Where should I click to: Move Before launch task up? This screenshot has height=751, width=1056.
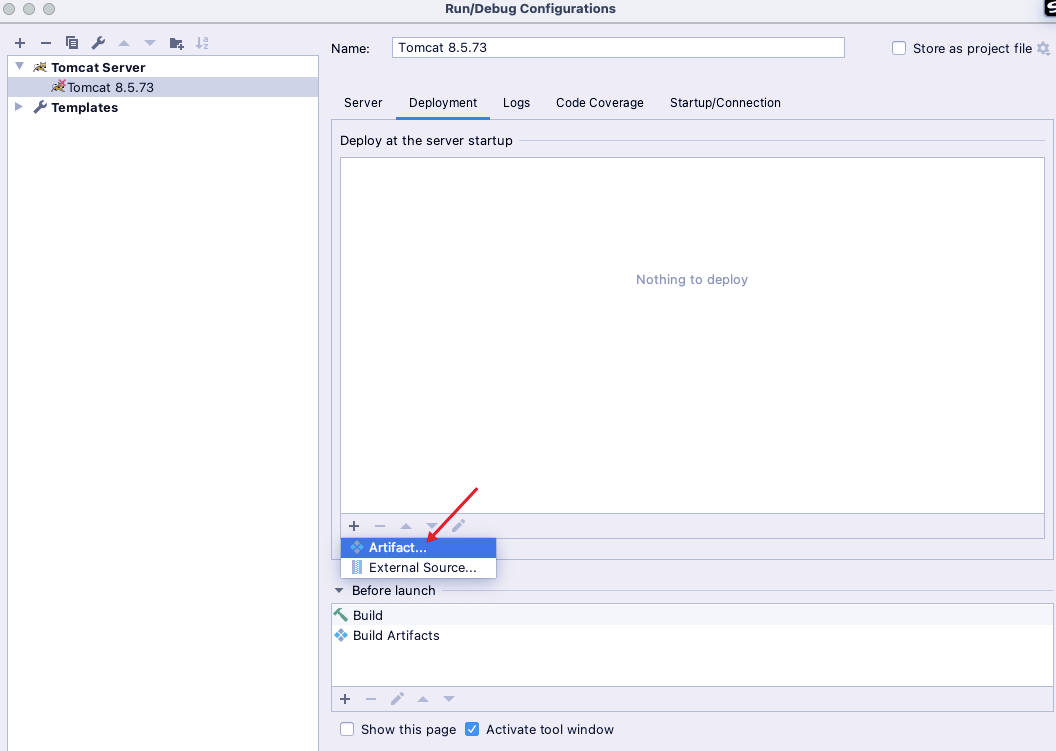click(423, 699)
